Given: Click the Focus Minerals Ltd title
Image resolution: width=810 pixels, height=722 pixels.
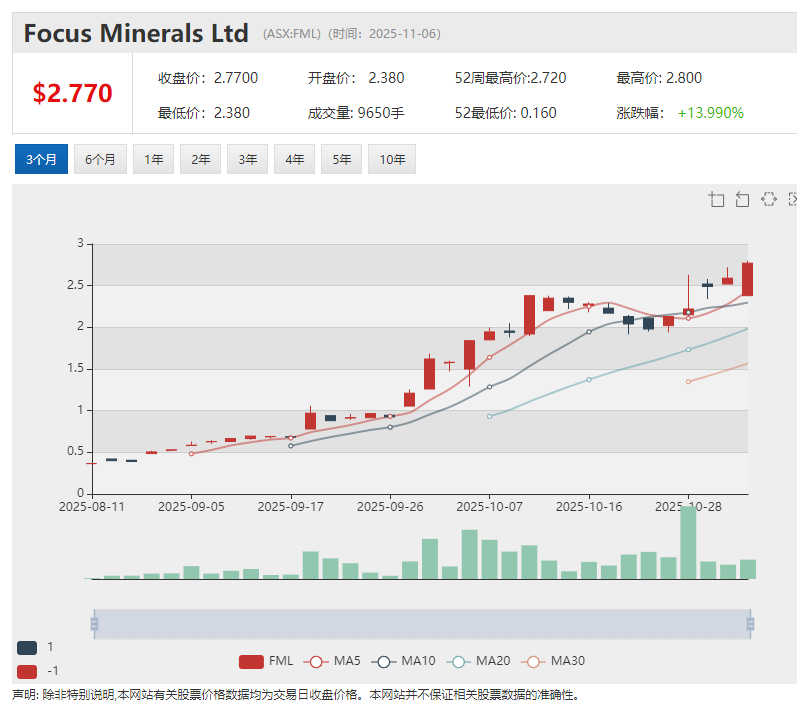Looking at the screenshot, I should [x=136, y=33].
